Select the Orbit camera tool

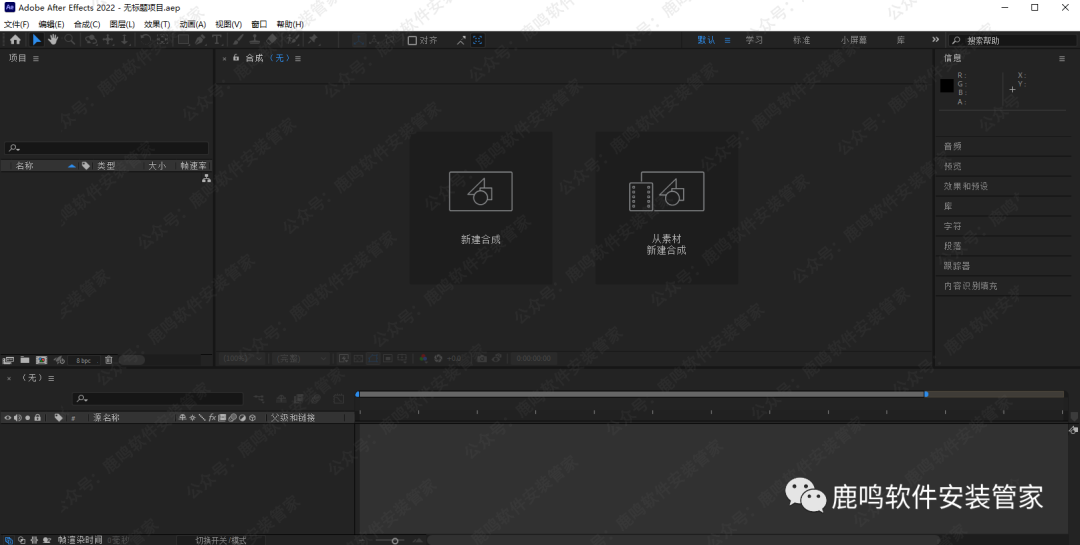pyautogui.click(x=91, y=40)
